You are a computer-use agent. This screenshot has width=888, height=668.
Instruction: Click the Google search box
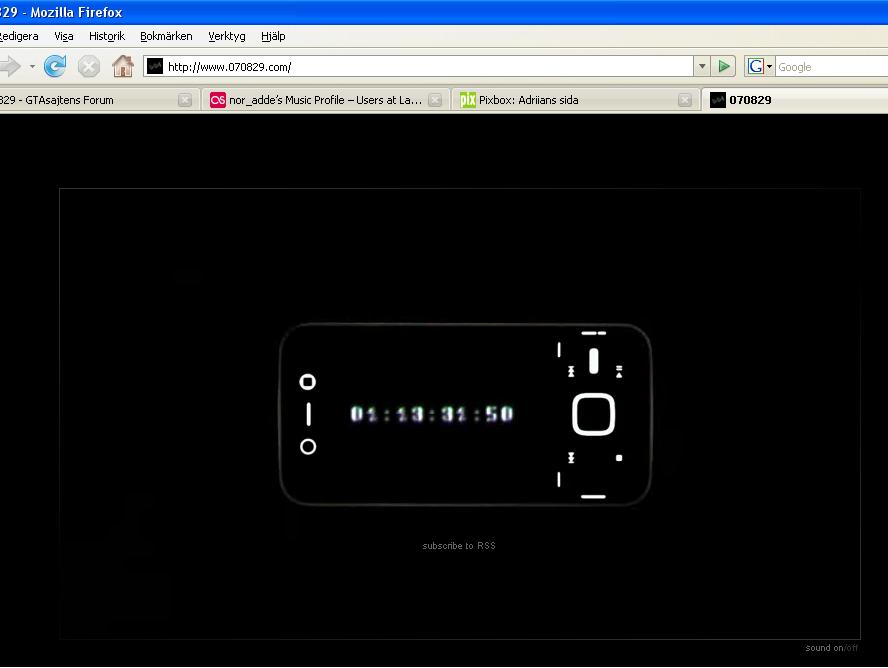tap(831, 67)
